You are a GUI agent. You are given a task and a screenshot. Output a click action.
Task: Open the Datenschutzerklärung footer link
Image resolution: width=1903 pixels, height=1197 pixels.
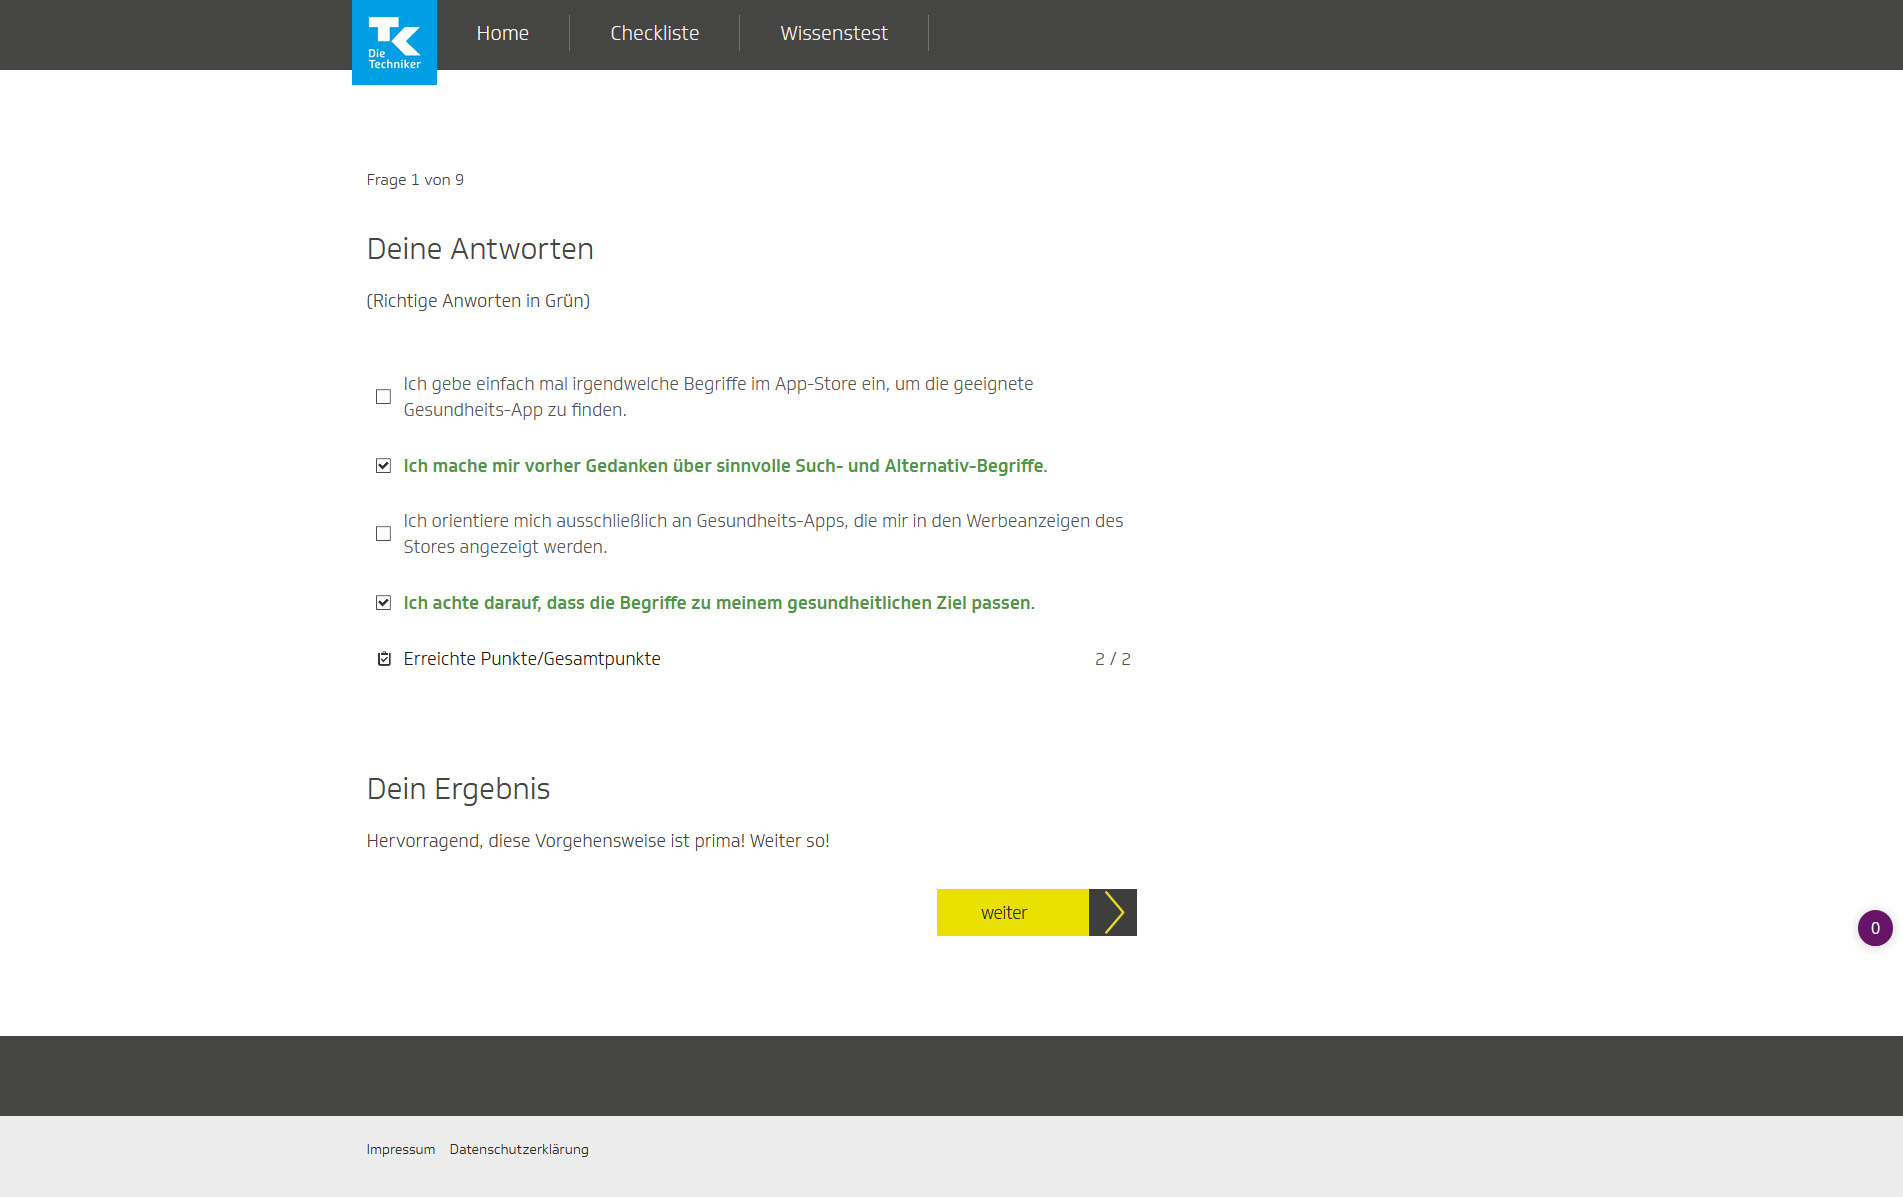click(519, 1149)
